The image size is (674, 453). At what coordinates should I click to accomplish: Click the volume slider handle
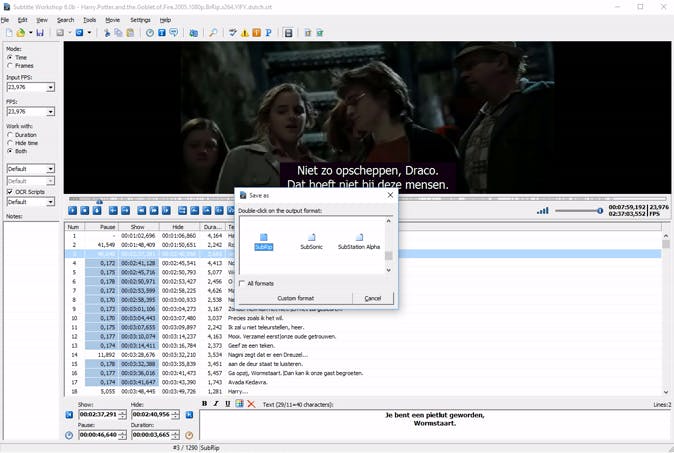[x=600, y=211]
